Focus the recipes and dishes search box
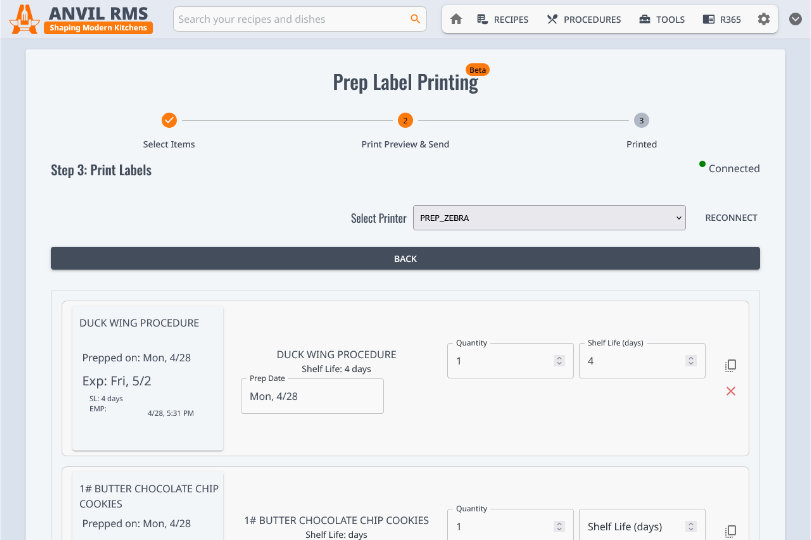 pos(290,19)
